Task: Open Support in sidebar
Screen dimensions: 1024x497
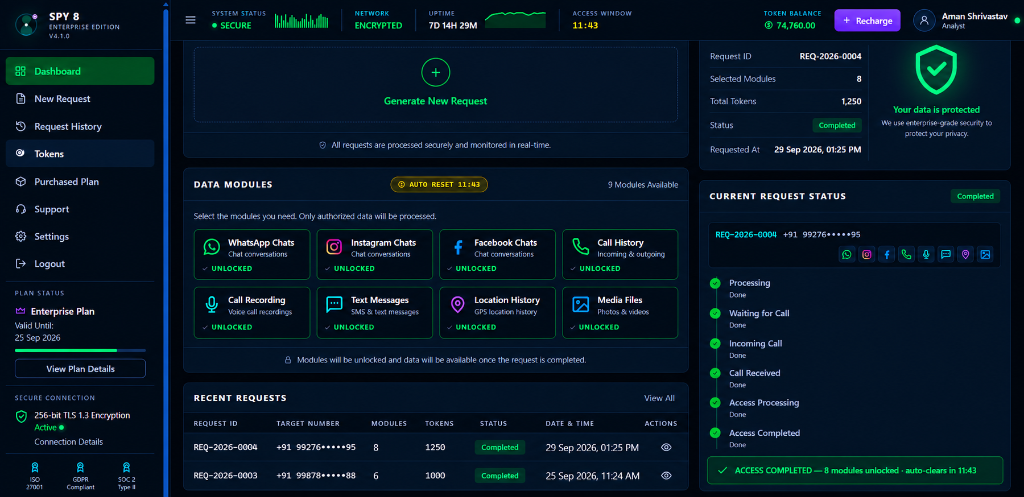Action: pos(80,209)
